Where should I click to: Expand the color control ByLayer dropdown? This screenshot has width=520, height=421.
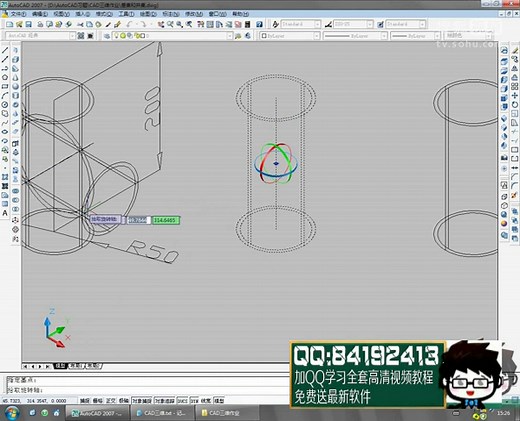[317, 36]
